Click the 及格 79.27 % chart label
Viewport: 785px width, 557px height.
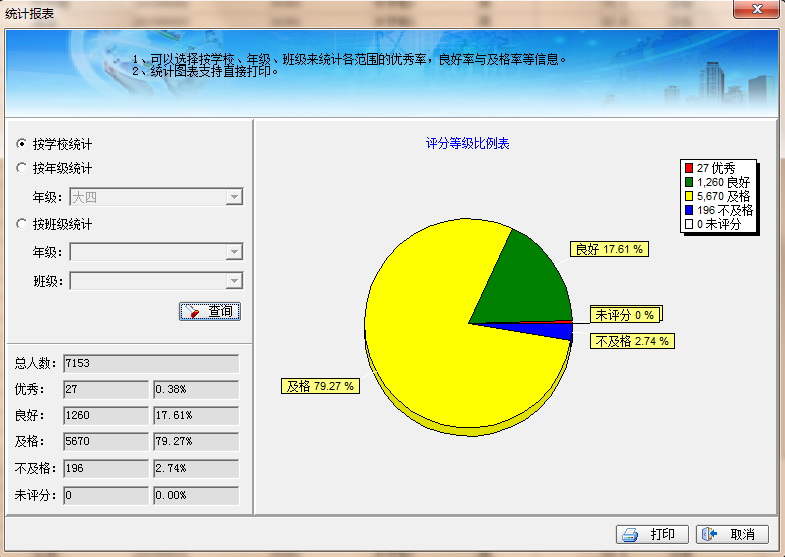(320, 386)
